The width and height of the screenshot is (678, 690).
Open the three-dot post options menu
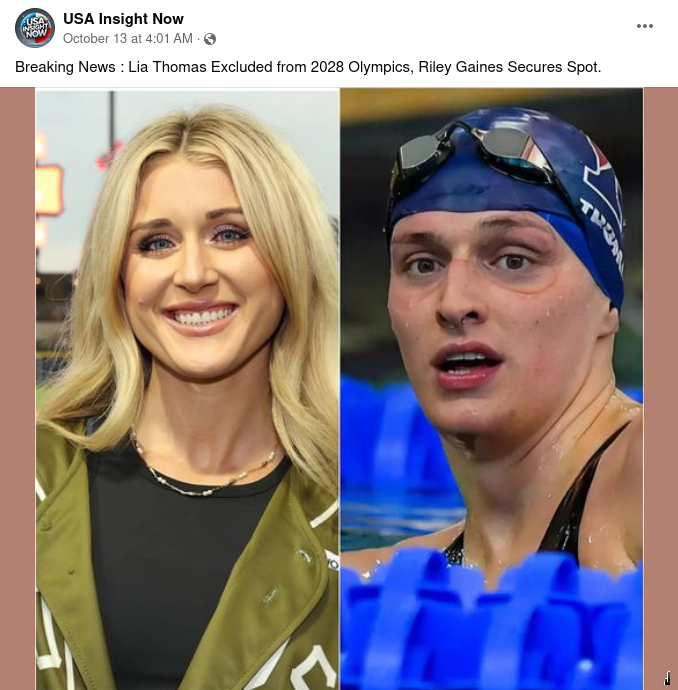645,26
